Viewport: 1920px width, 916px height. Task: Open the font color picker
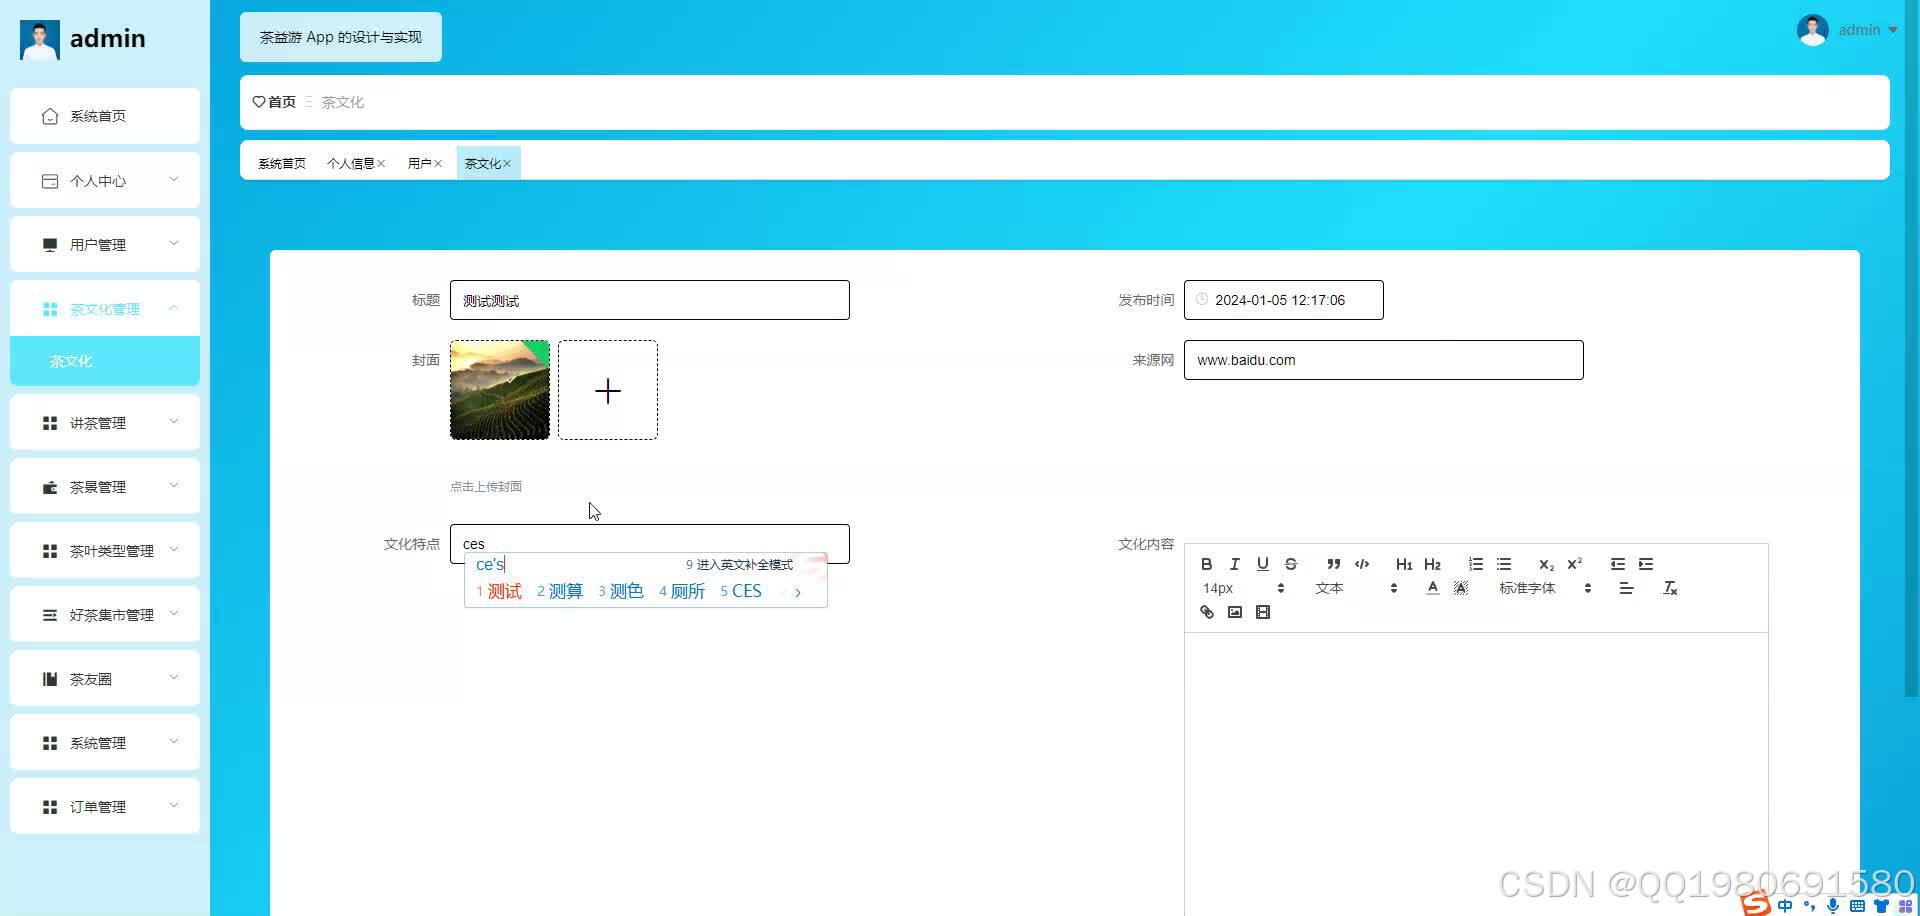1433,588
